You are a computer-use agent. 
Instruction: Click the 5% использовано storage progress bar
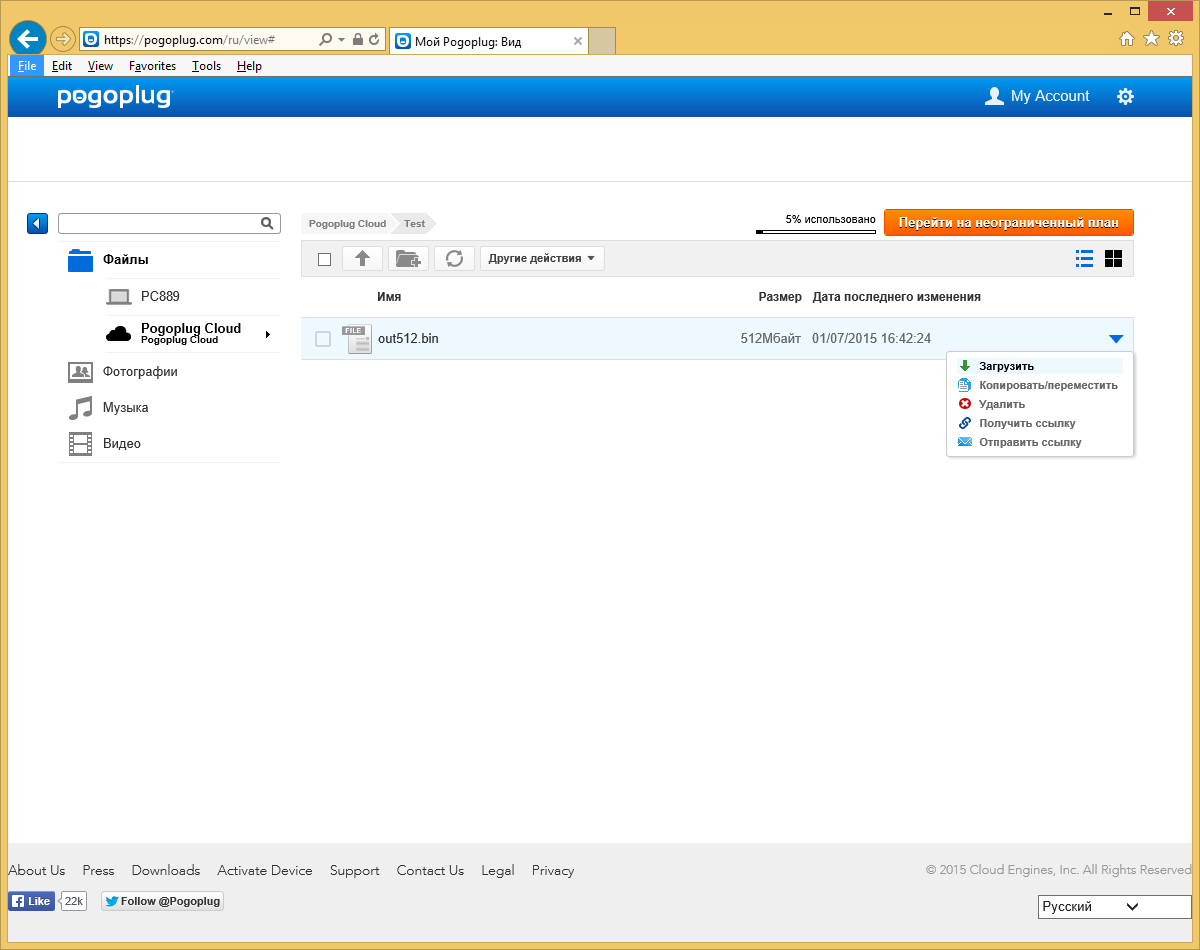click(x=816, y=231)
